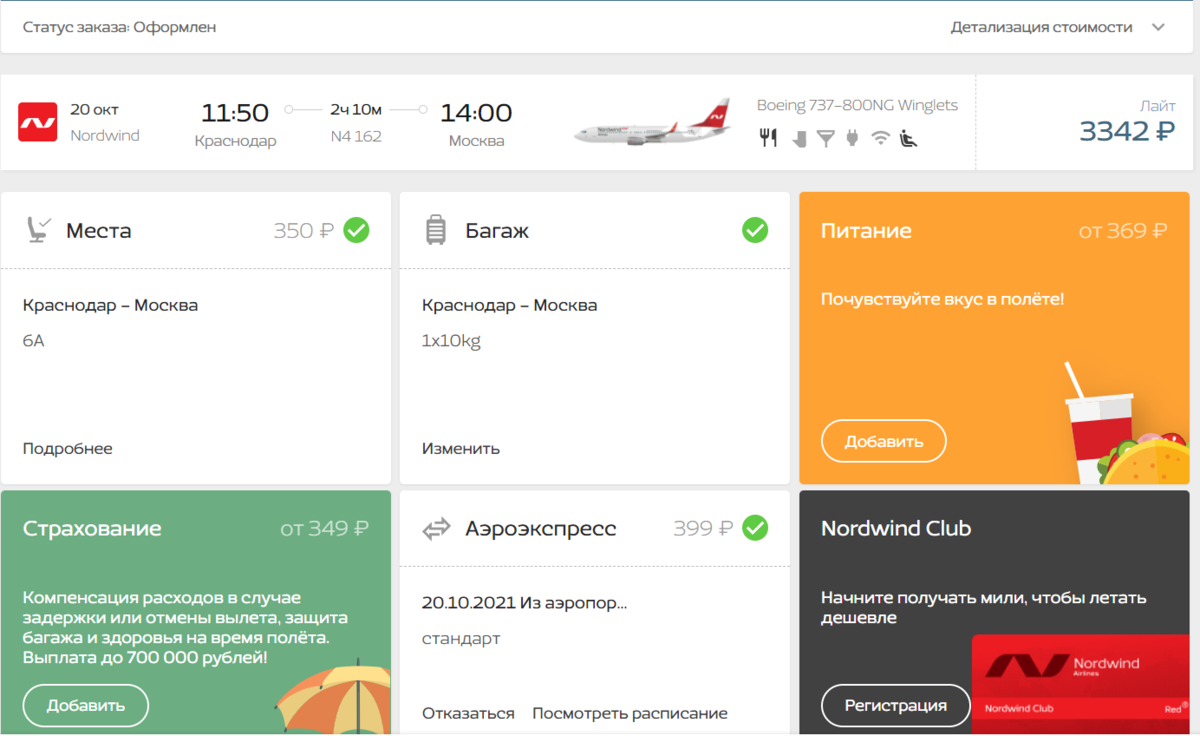Click the reclining seat amenity icon
Image resolution: width=1200 pixels, height=736 pixels.
click(909, 139)
